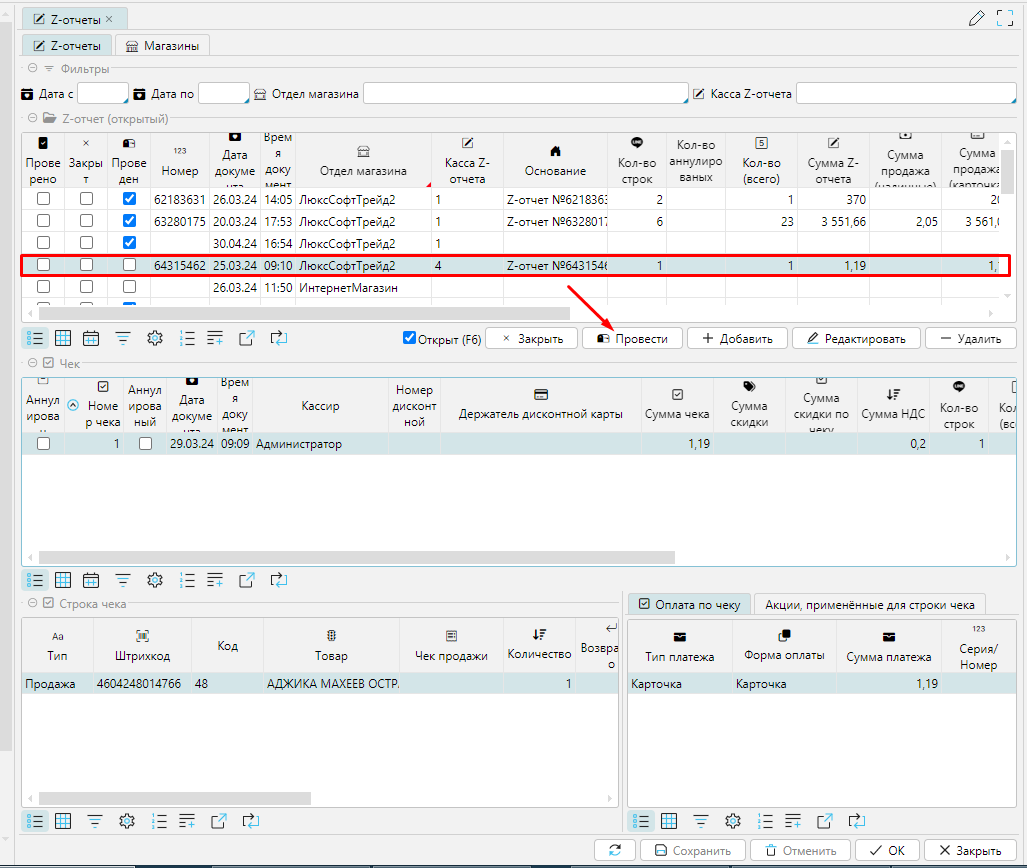Collapse the Строка чека section
Screen dimensions: 1027x868
pos(32,603)
